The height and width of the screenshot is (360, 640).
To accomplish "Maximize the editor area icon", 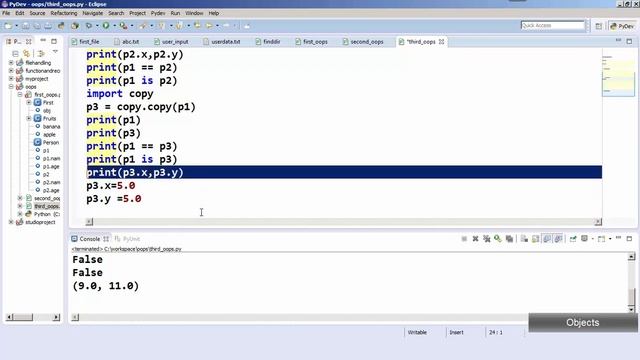I will [629, 41].
